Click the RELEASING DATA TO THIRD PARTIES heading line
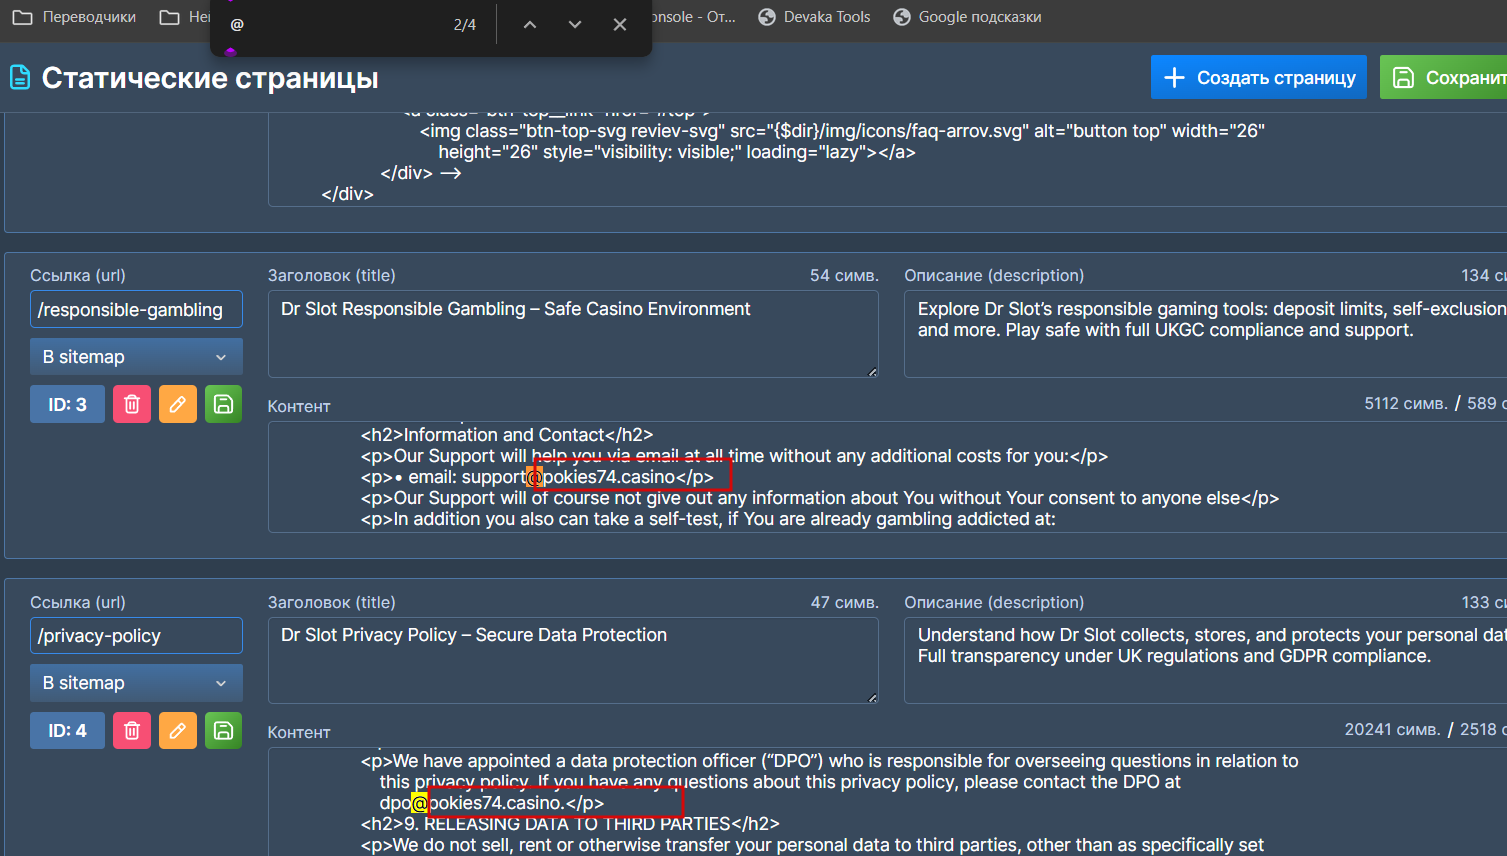 click(570, 824)
